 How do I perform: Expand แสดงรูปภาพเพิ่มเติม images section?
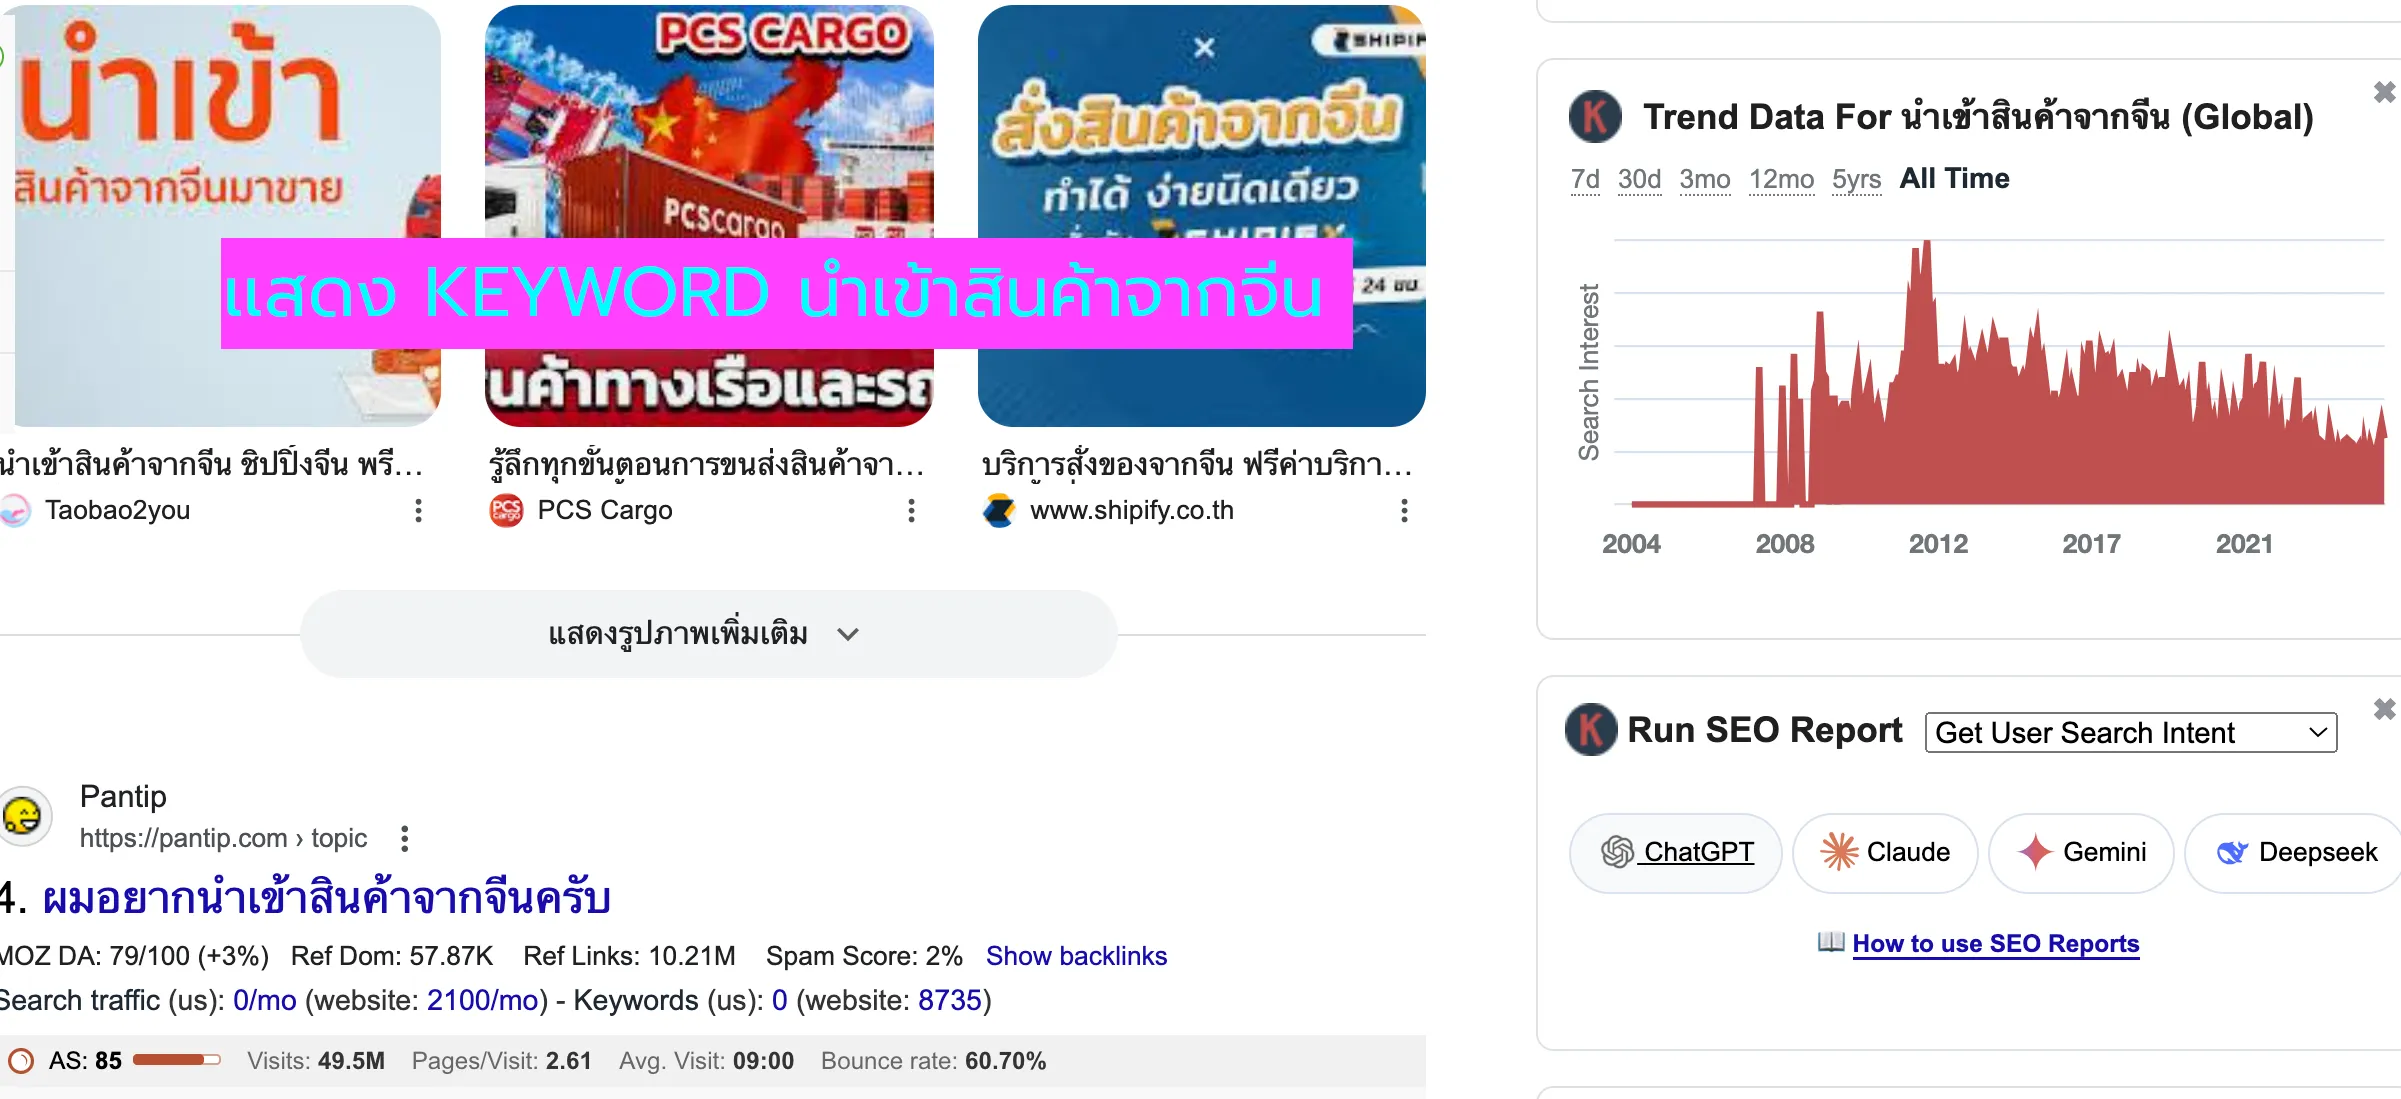point(708,634)
